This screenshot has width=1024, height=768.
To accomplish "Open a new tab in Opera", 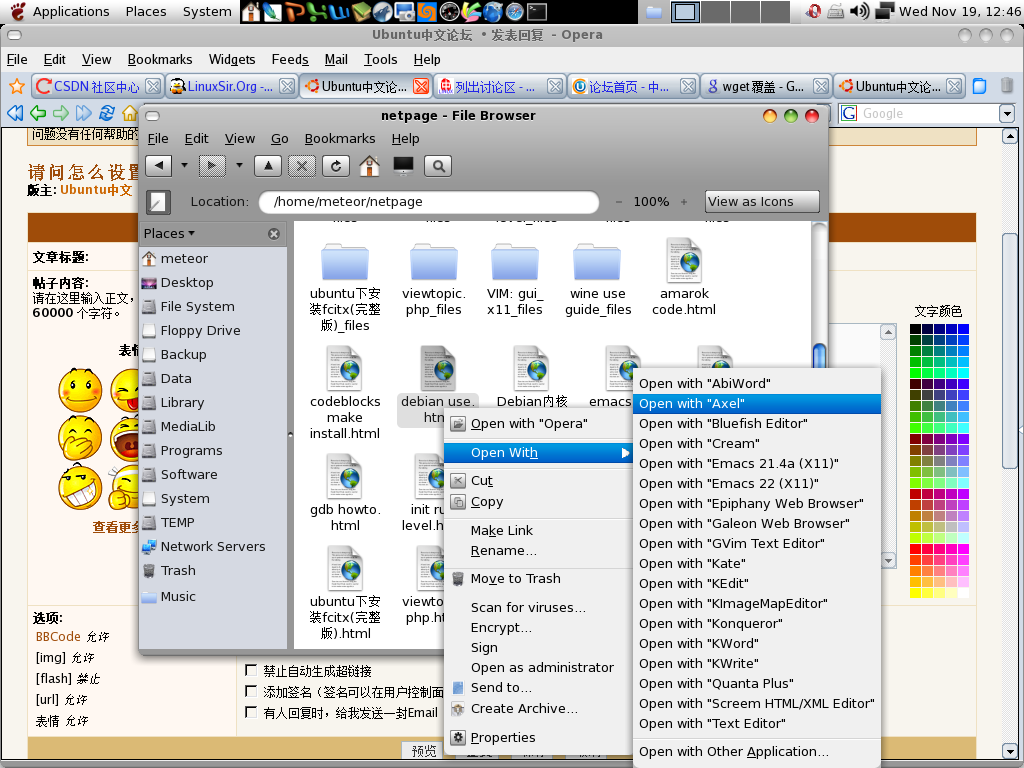I will point(979,86).
